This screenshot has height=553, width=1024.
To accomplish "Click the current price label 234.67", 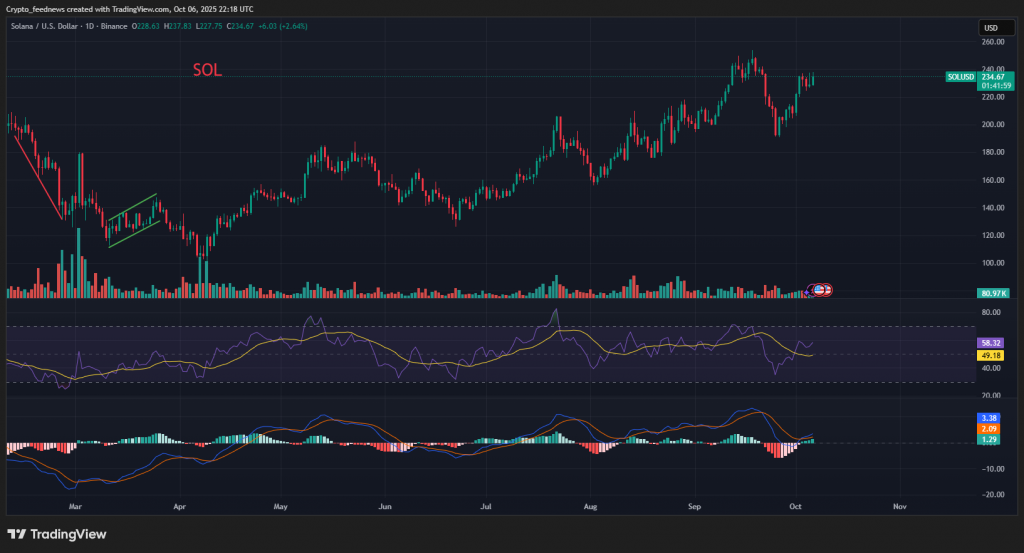I will coord(992,76).
